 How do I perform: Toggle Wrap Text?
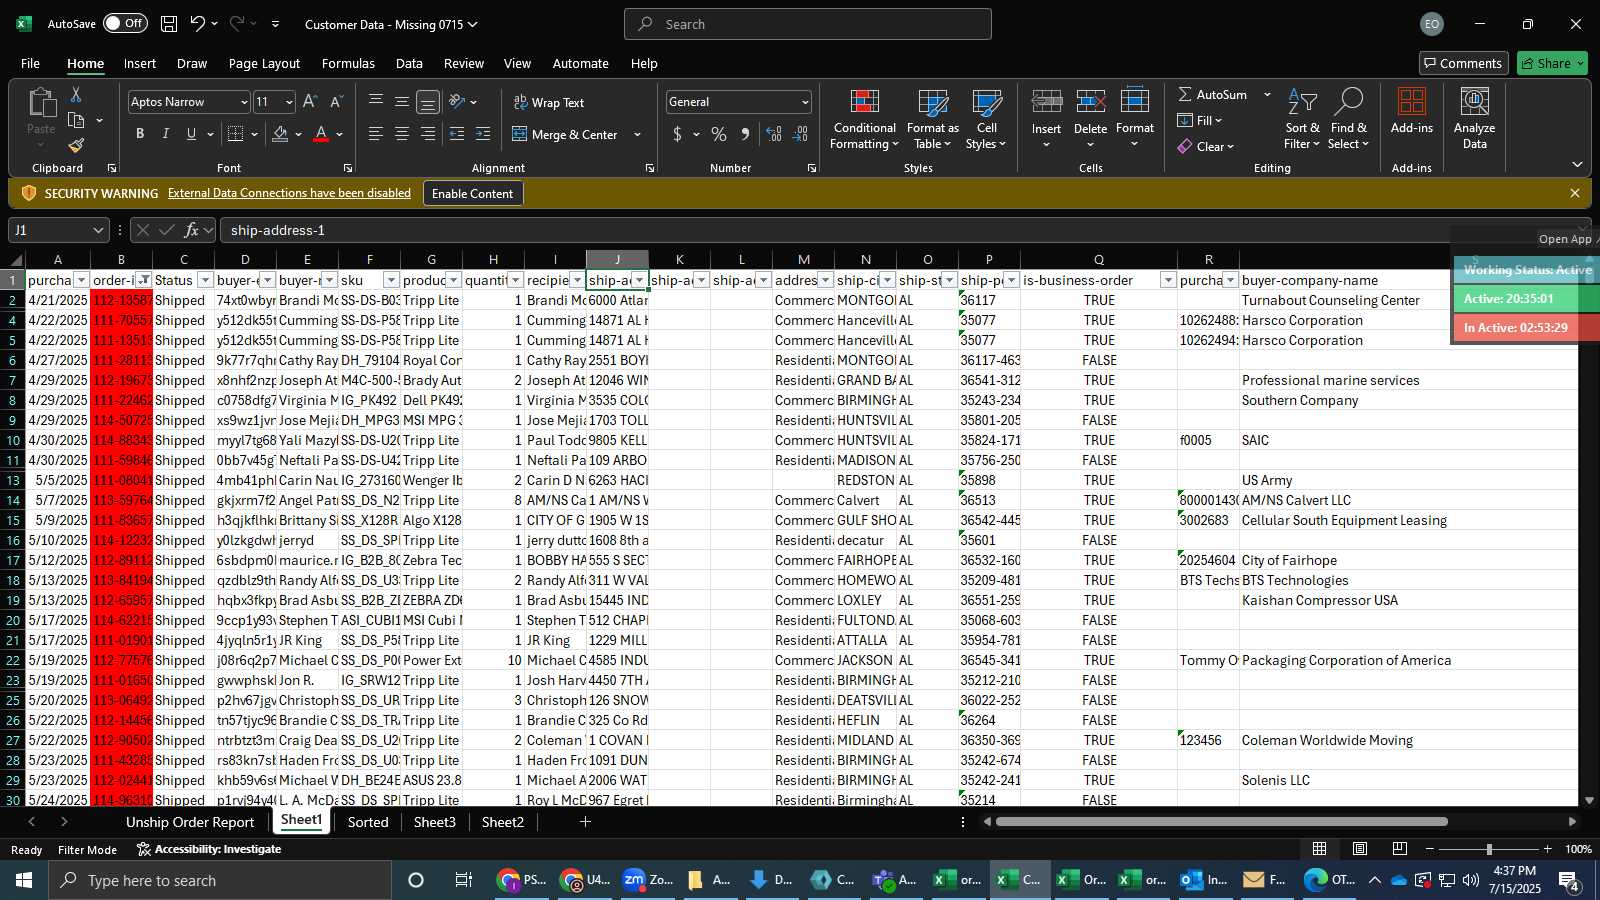[549, 102]
